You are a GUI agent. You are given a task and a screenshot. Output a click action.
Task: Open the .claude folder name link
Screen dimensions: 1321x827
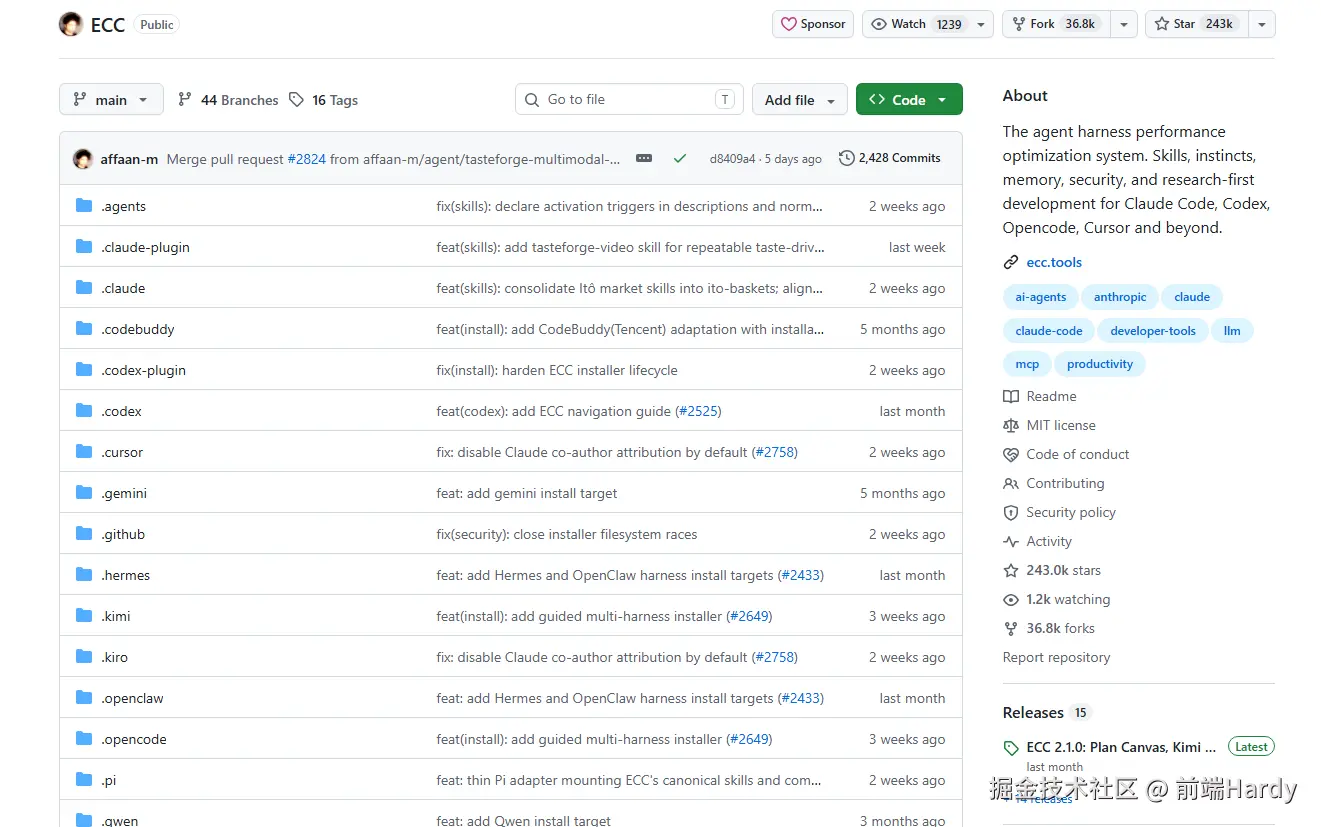click(123, 288)
